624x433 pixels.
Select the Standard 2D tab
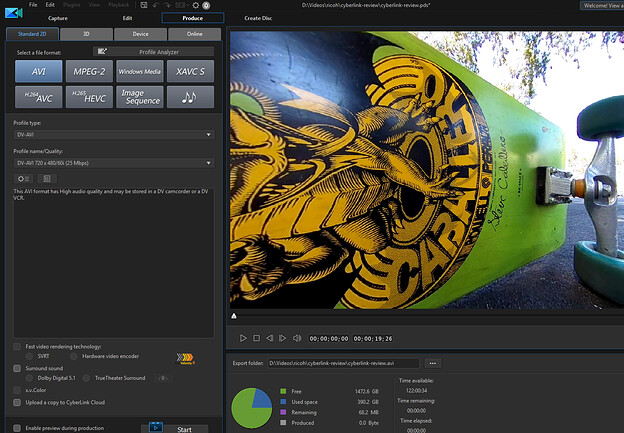pyautogui.click(x=32, y=34)
